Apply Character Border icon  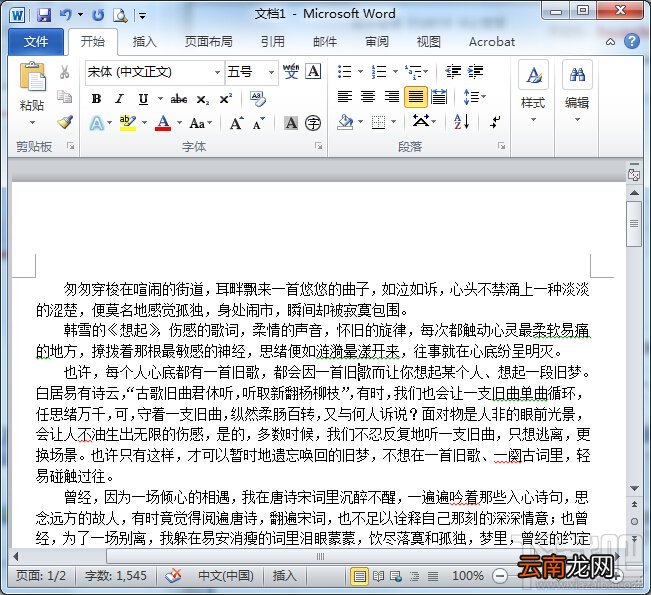pos(313,71)
